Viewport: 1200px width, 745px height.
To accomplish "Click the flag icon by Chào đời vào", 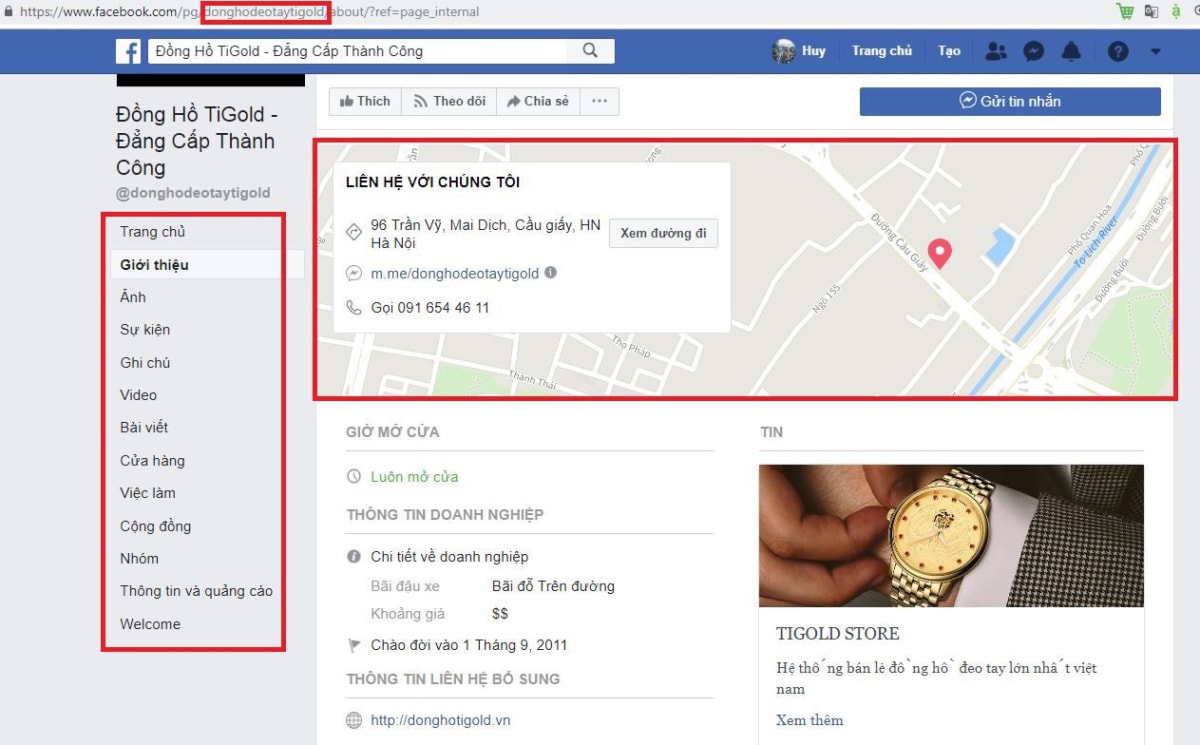I will click(x=353, y=645).
